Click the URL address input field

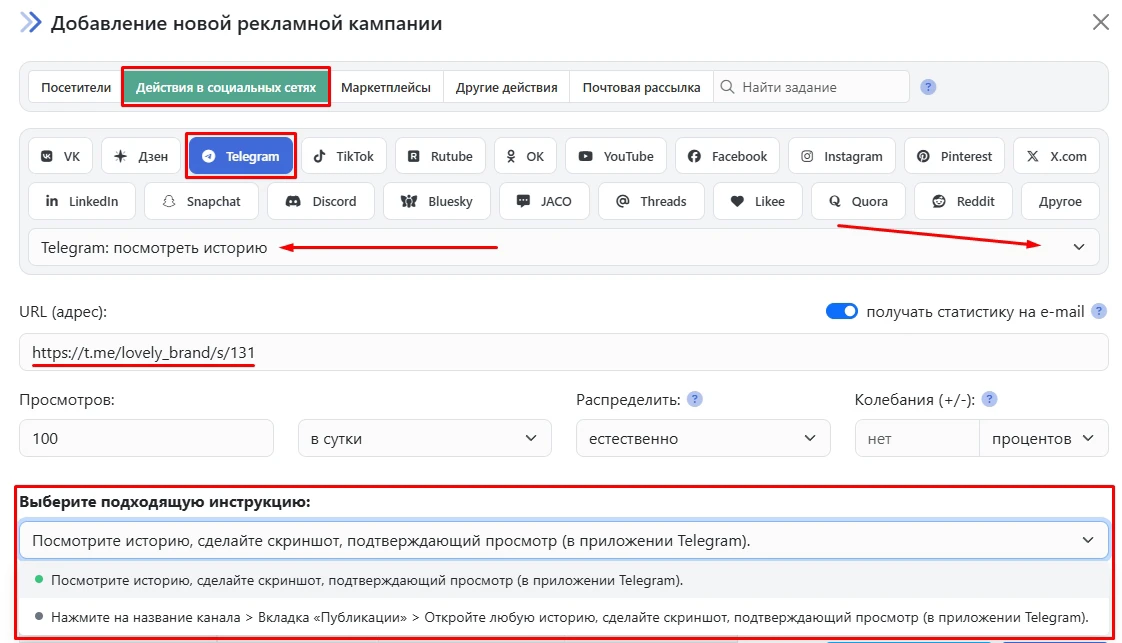[x=563, y=352]
